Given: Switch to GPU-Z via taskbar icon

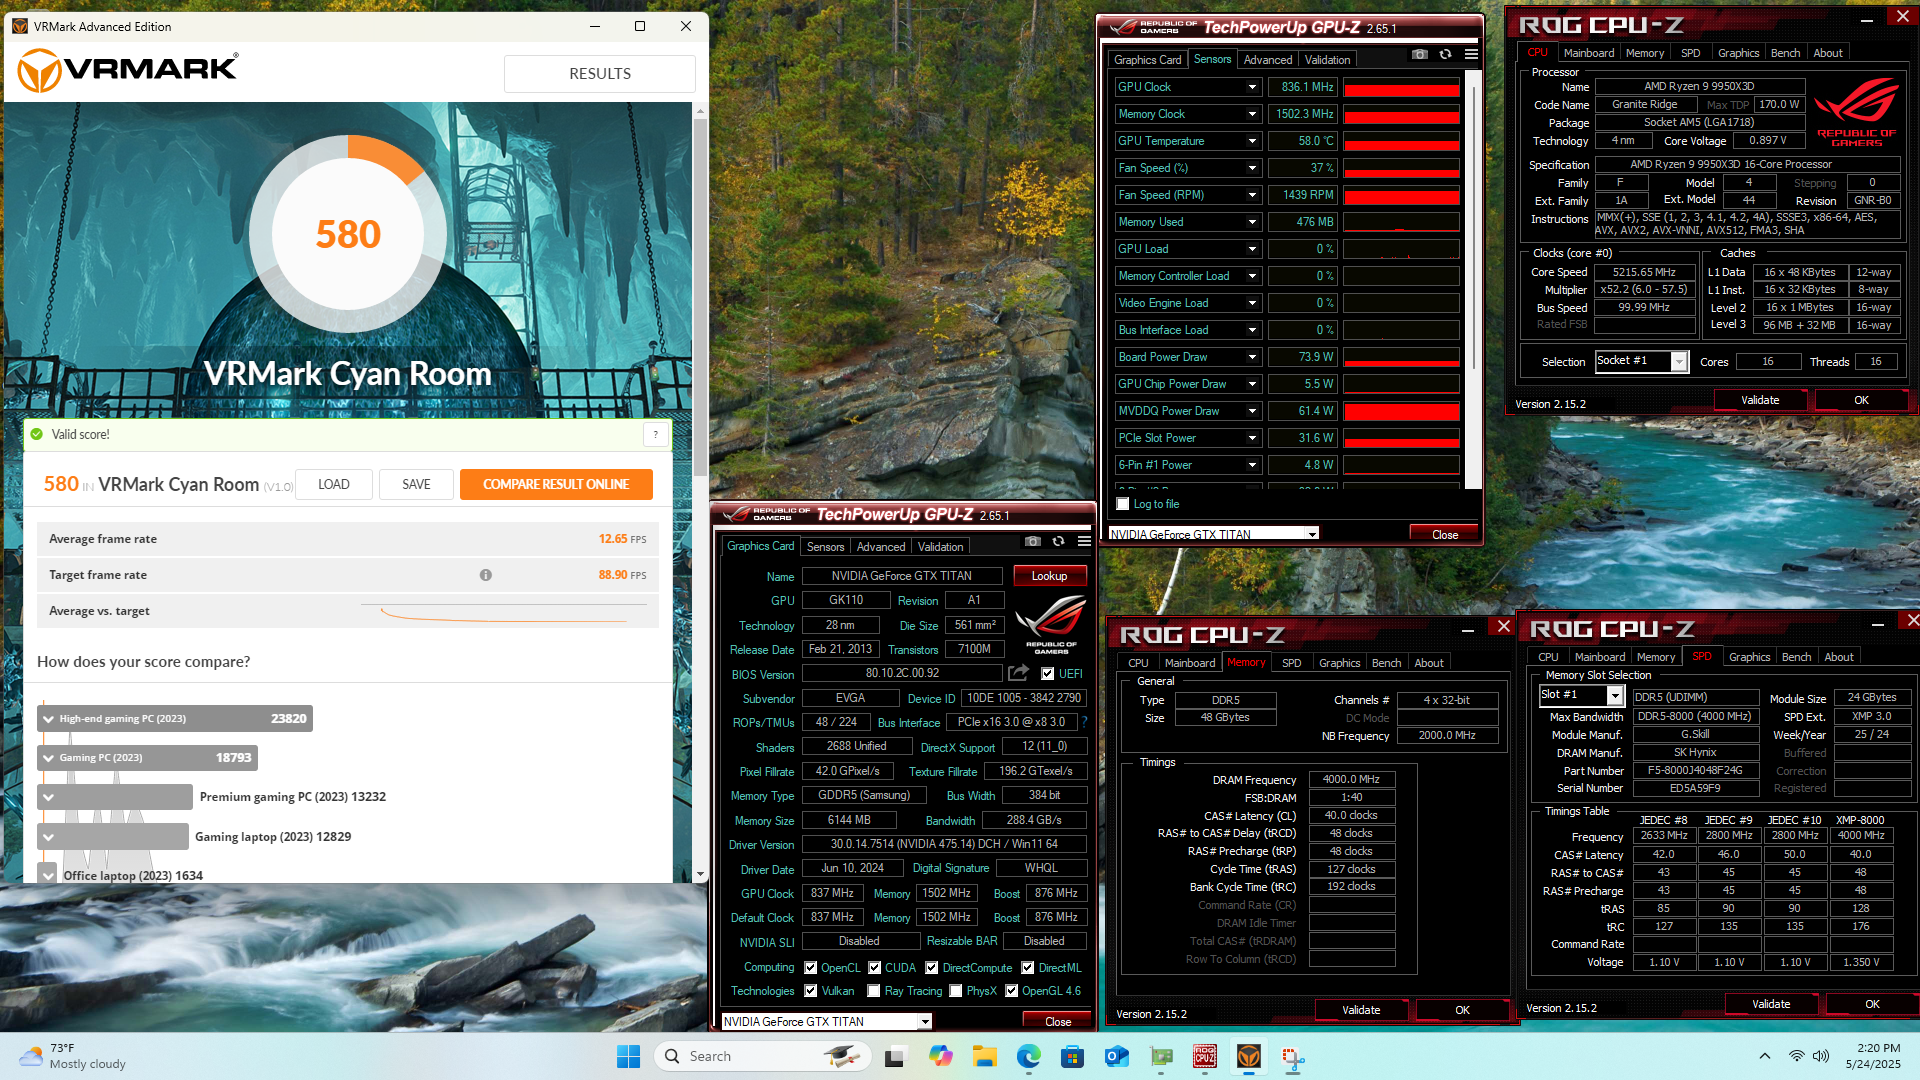Looking at the screenshot, I should pos(1161,1056).
